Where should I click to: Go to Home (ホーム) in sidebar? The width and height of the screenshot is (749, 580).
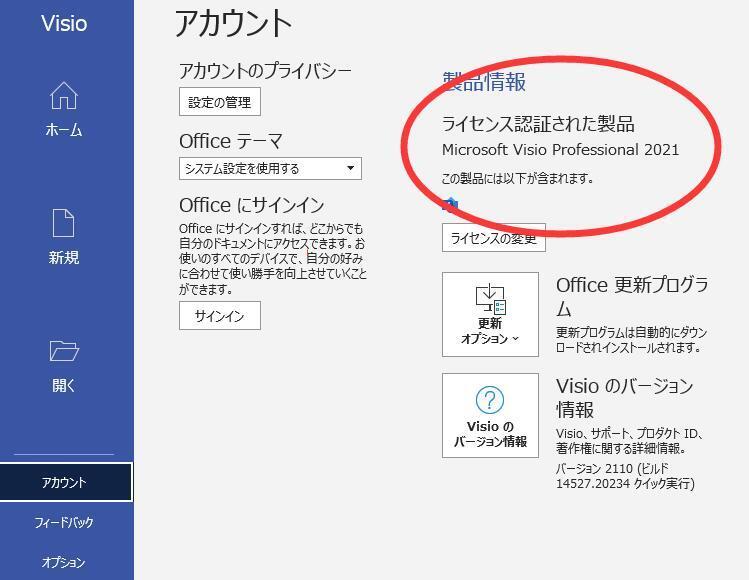click(x=64, y=109)
